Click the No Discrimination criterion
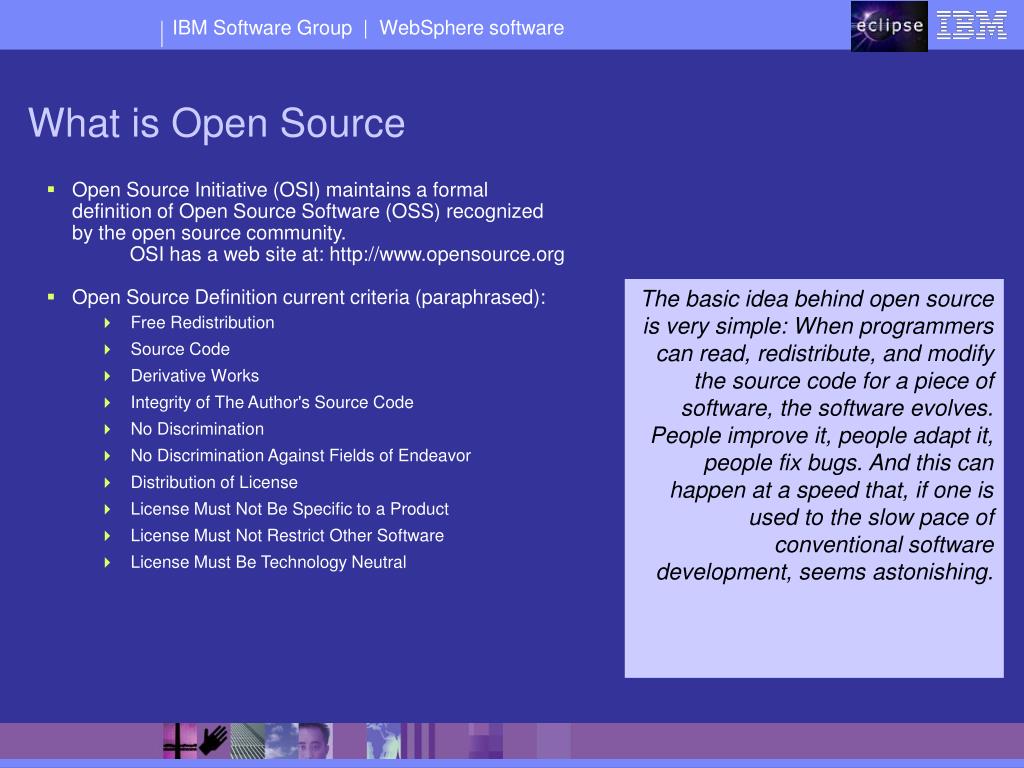 point(197,429)
